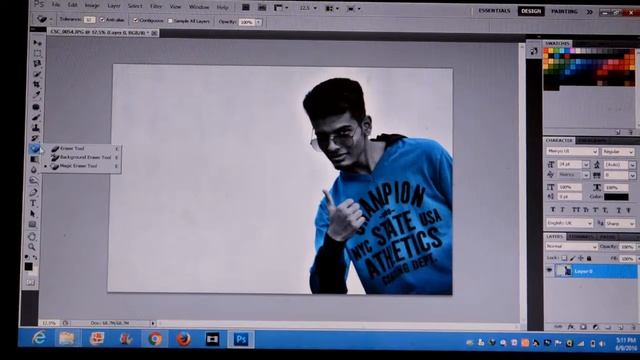
Task: Switch to the Essentials workspace
Action: pyautogui.click(x=494, y=11)
